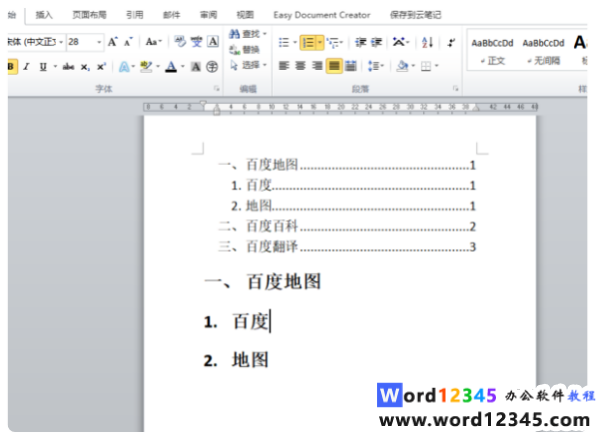Apply the 正文 style

[492, 51]
